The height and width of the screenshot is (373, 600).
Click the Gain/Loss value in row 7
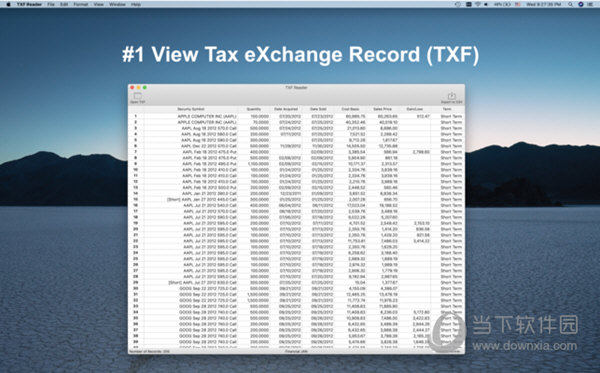tap(421, 152)
